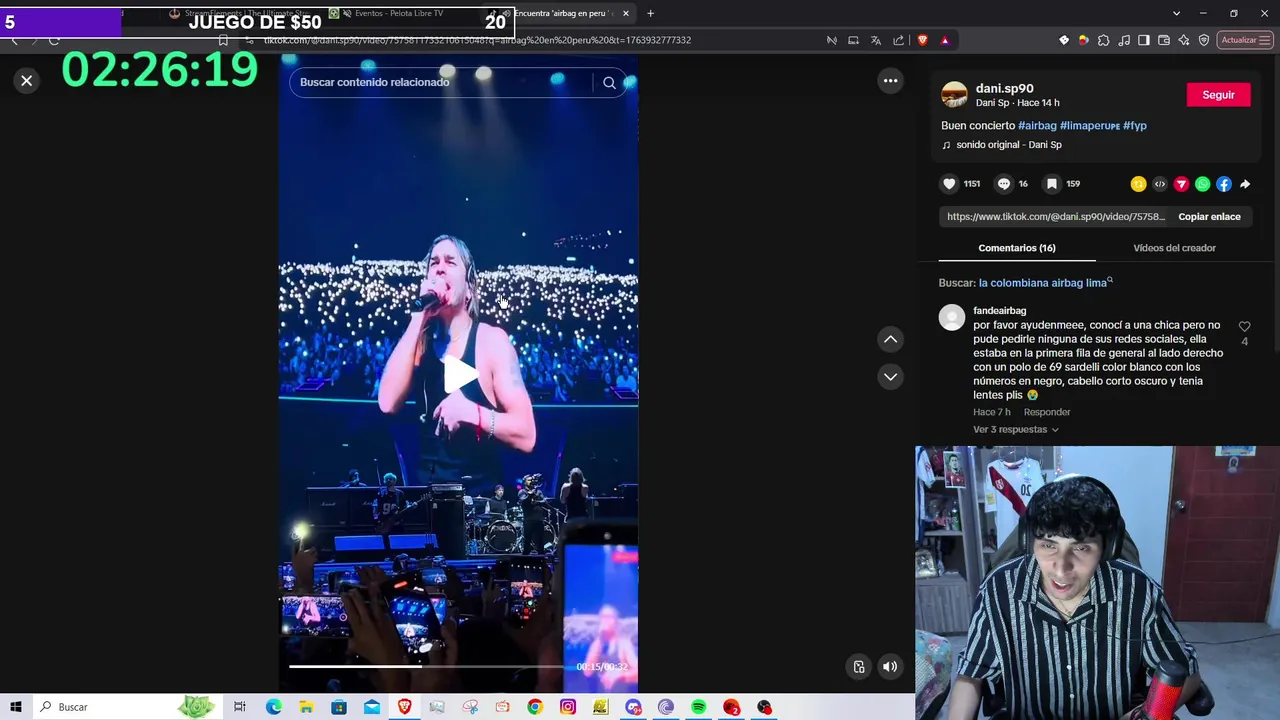Viewport: 1280px width, 720px height.
Task: Open a new browser tab
Action: (650, 13)
